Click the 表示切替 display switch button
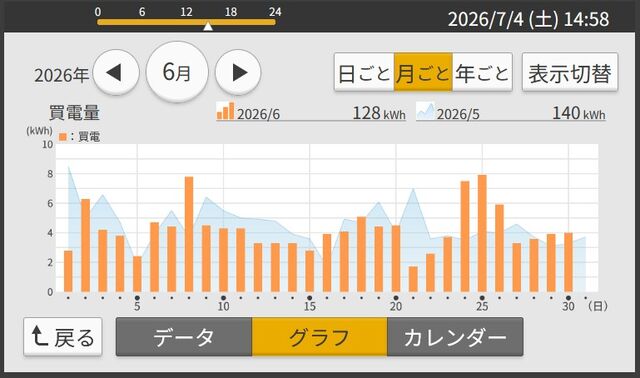 (570, 73)
